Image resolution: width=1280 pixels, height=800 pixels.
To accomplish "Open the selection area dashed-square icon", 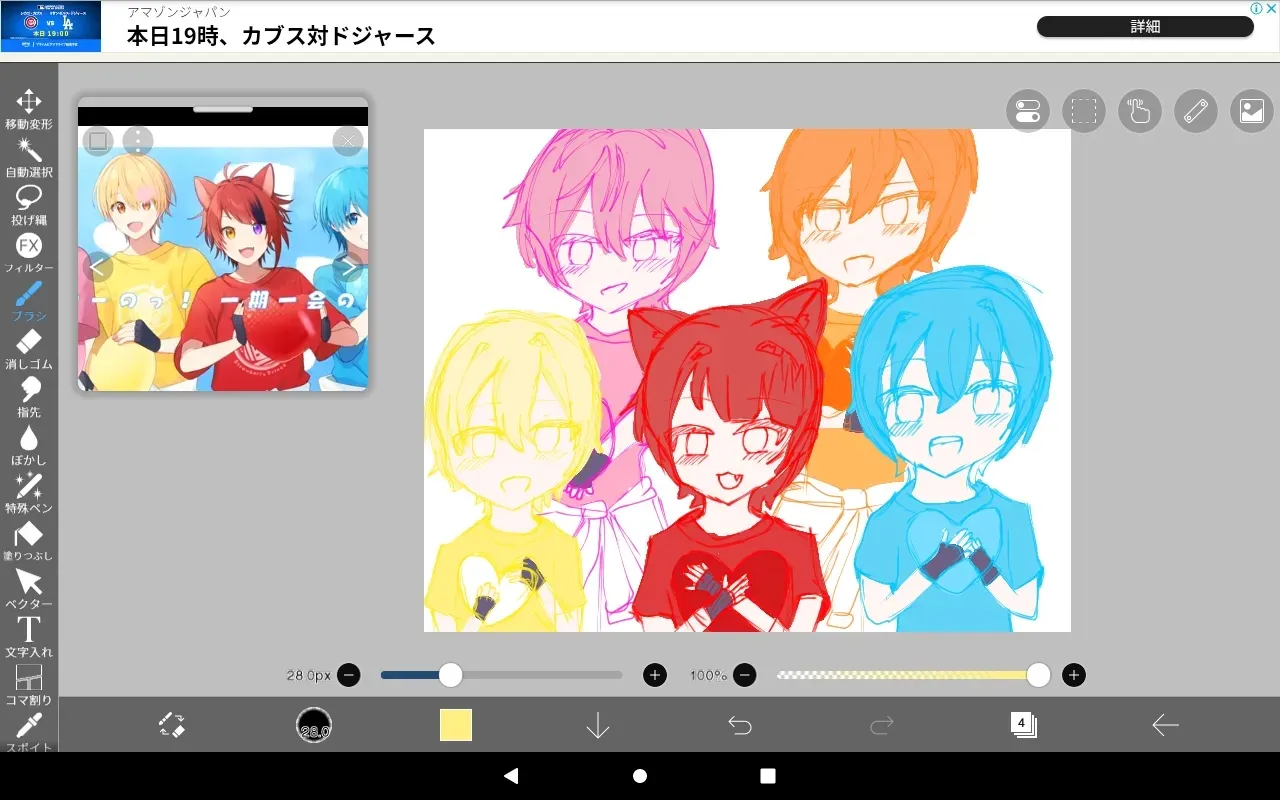I will pos(1084,111).
